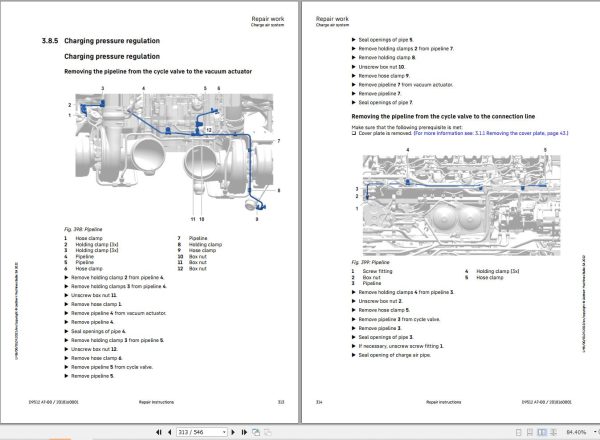Click step 'Remove holding clamp 8'

coord(387,58)
